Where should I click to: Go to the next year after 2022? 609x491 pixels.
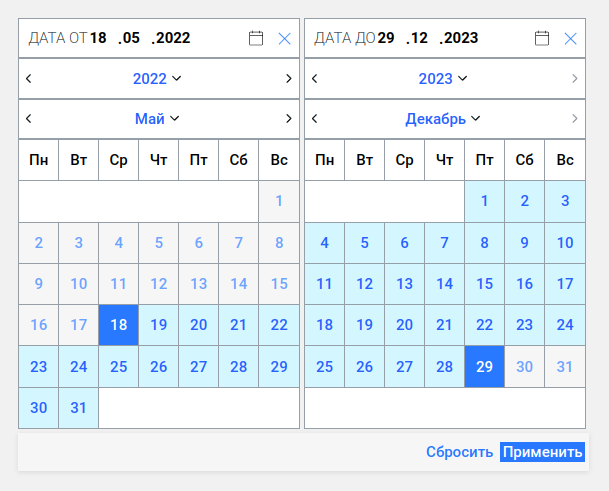(x=289, y=78)
